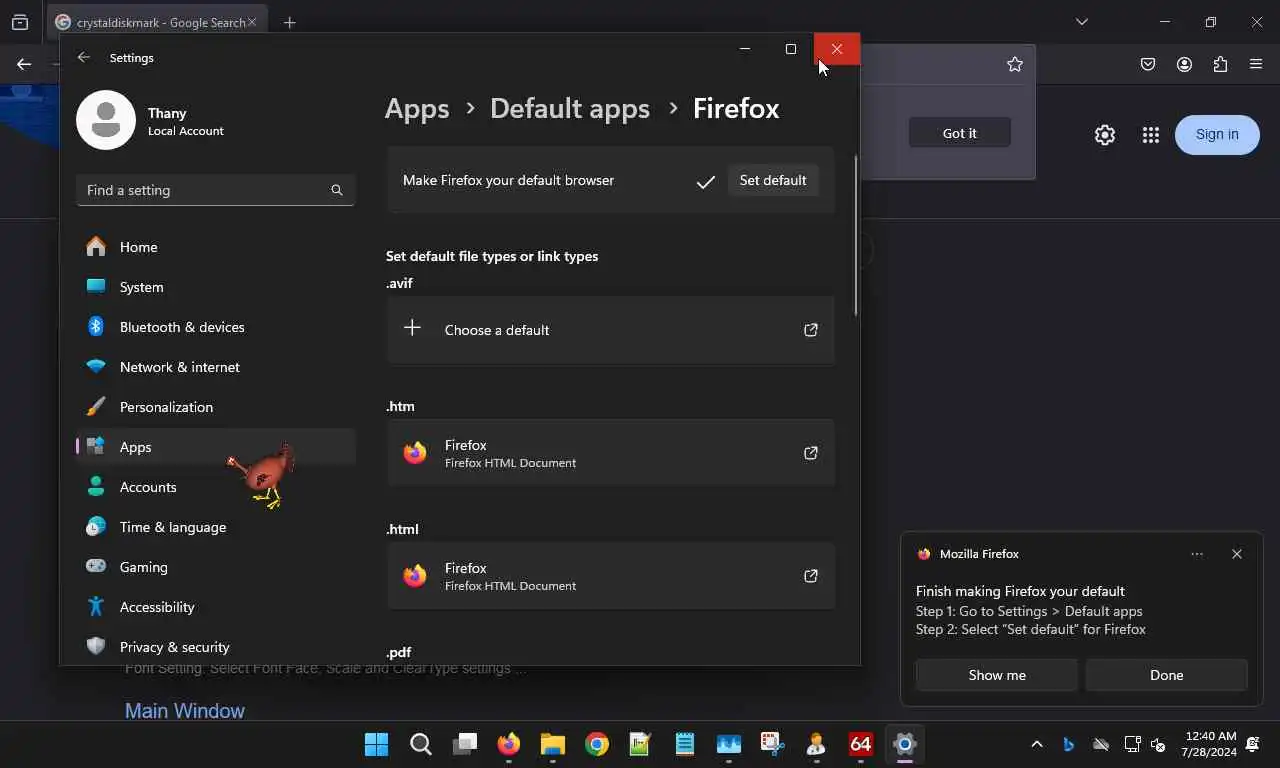The width and height of the screenshot is (1280, 768).
Task: Click the Settings window vertical scrollbar
Action: (x=856, y=237)
